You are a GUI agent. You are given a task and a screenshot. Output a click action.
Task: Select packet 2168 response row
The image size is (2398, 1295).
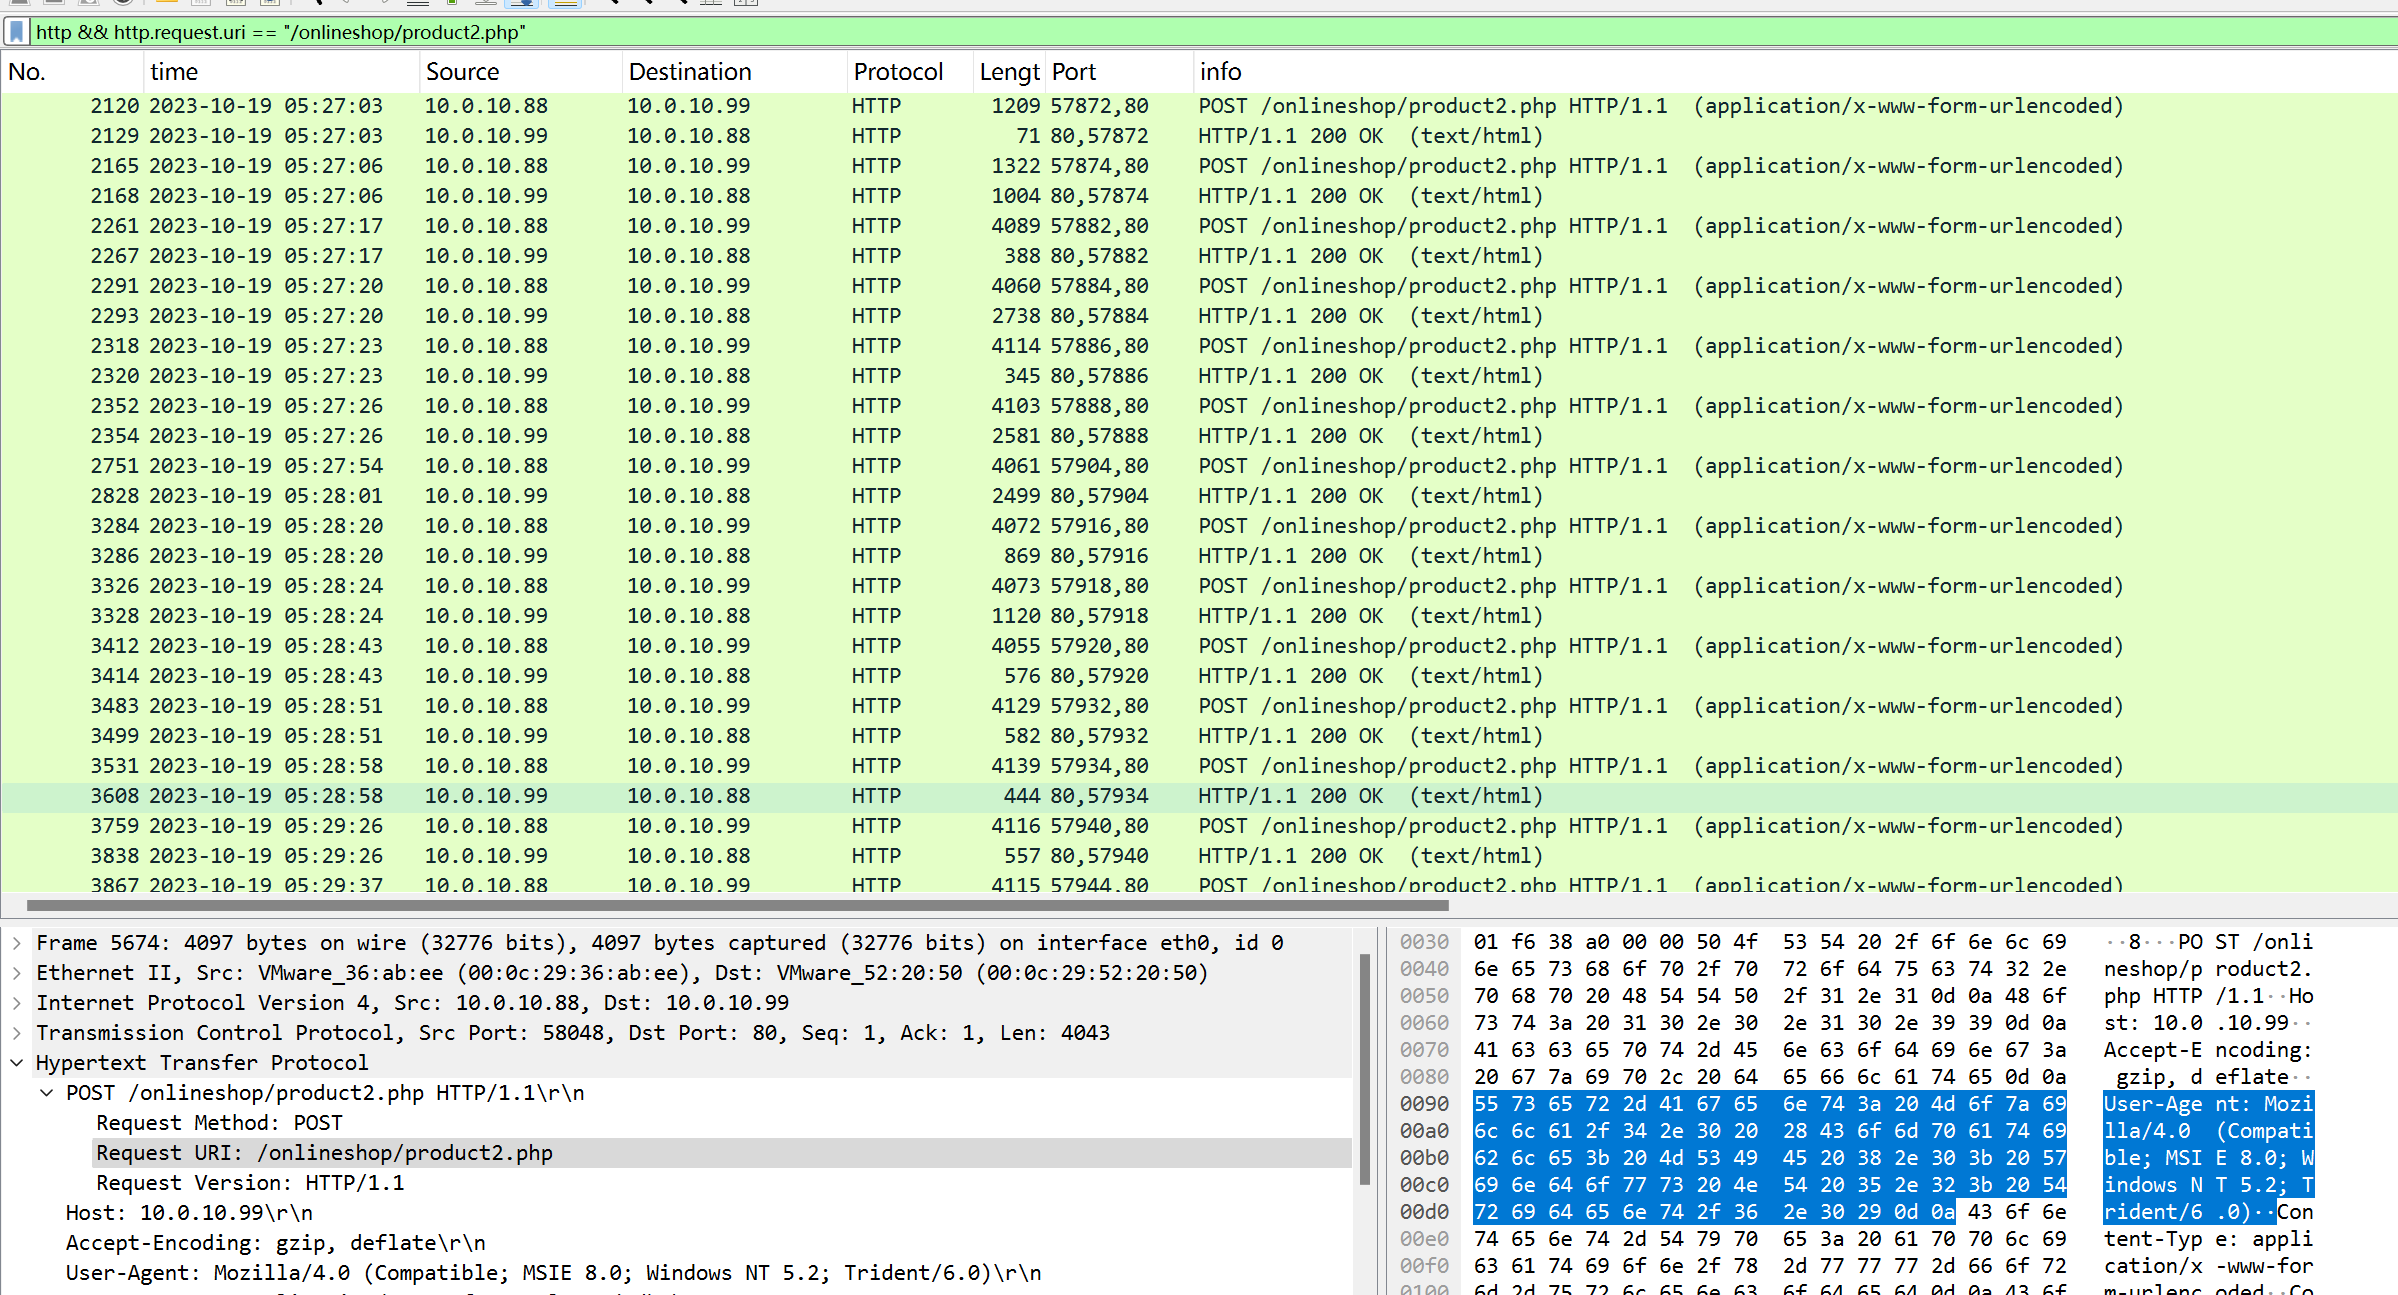(x=1199, y=196)
